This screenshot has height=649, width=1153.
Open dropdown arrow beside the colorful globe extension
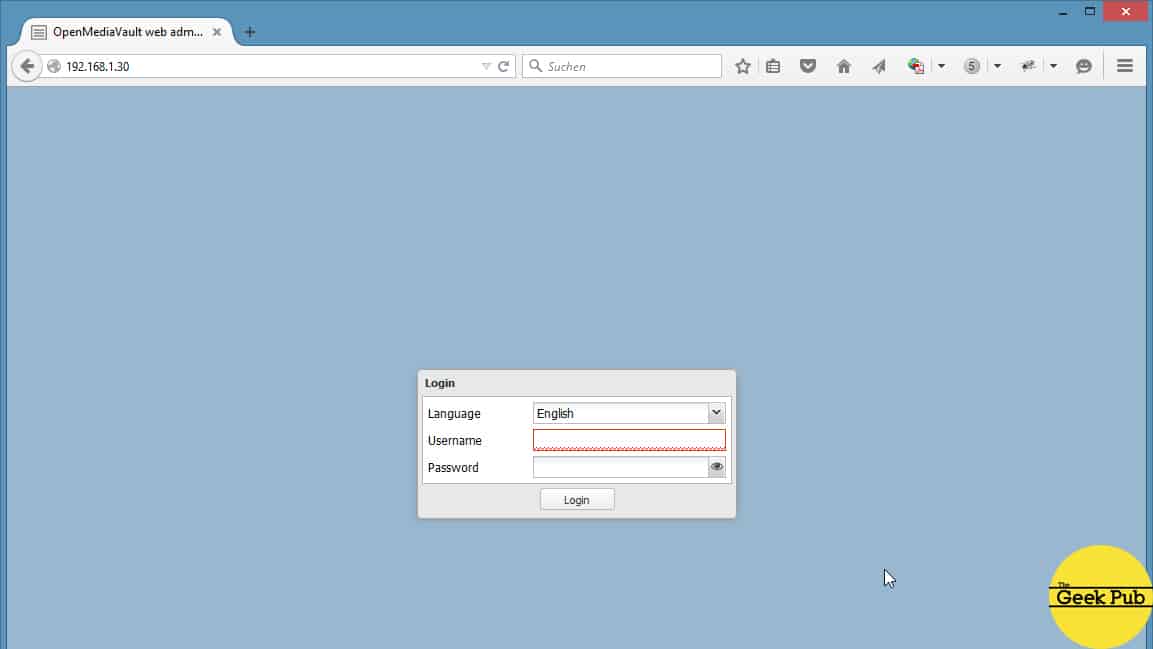tap(941, 66)
